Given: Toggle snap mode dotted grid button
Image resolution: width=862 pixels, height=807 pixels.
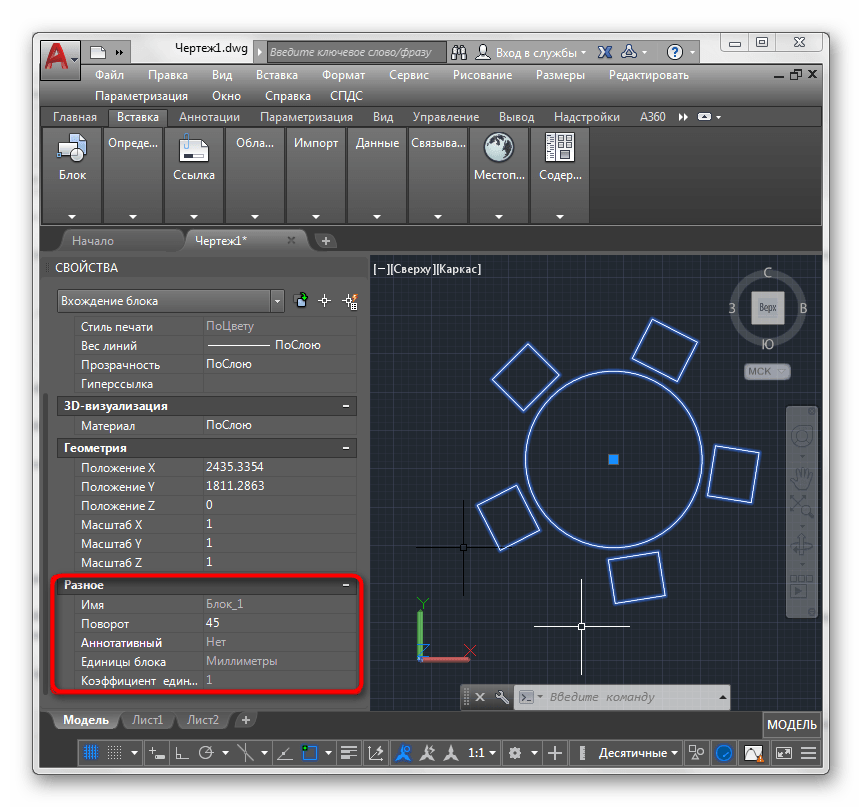Looking at the screenshot, I should [114, 753].
